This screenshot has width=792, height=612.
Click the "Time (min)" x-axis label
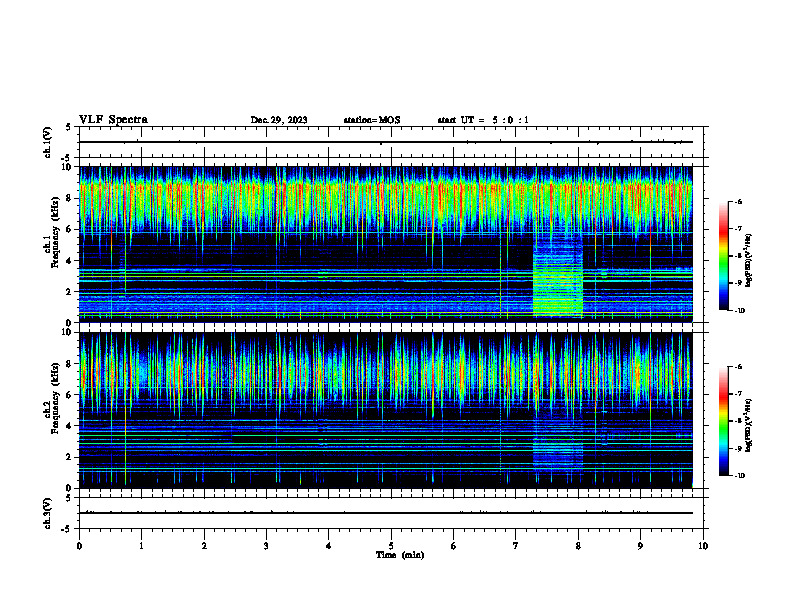click(400, 555)
